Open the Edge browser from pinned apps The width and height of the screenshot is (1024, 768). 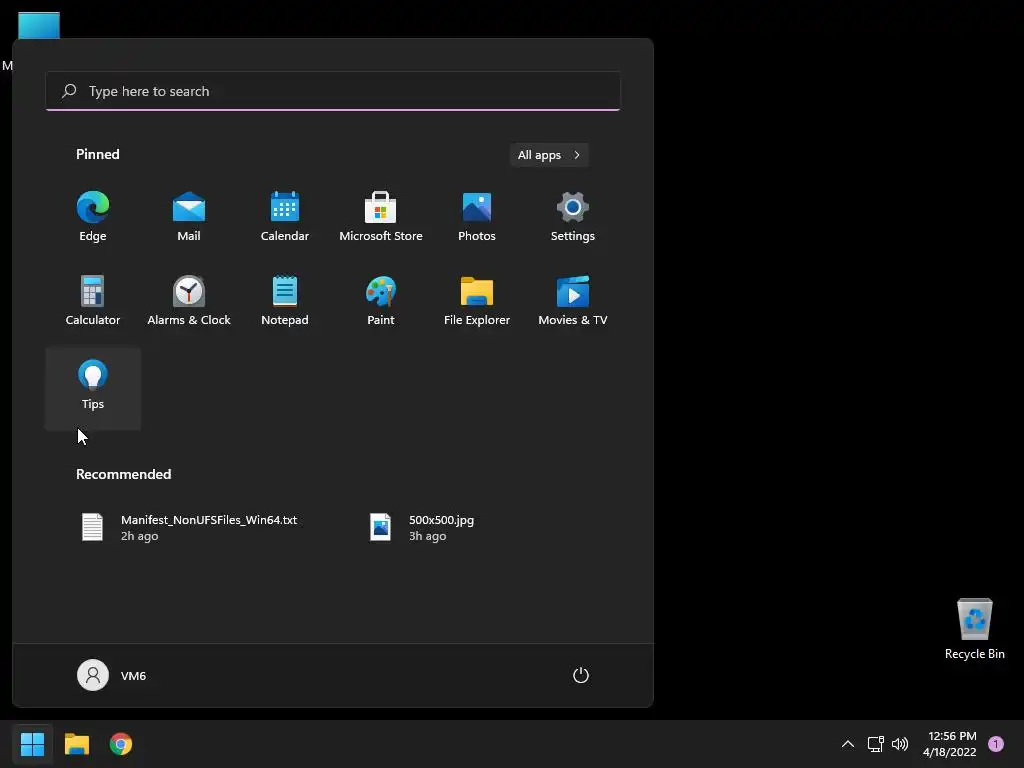[93, 217]
